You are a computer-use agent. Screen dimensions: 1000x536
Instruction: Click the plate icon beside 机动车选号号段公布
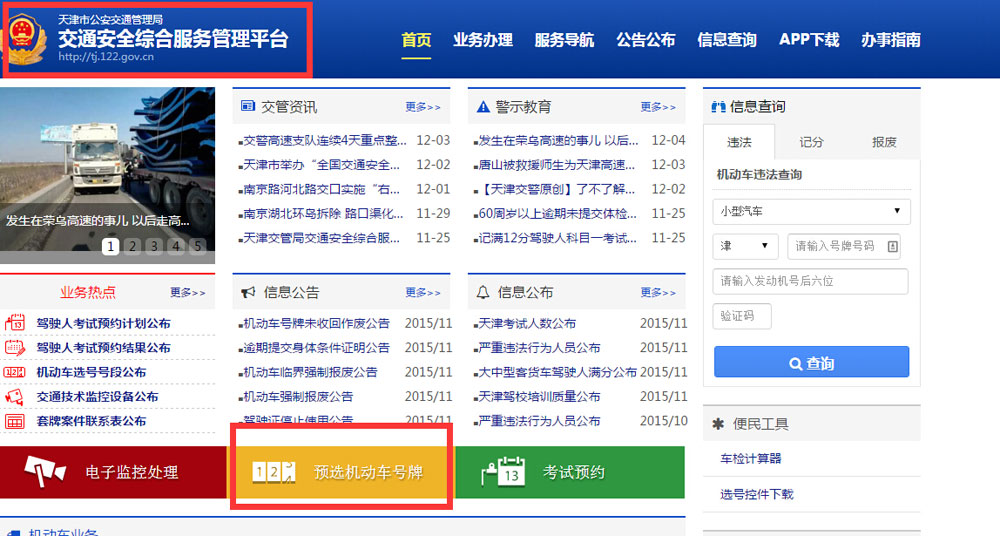pos(15,372)
